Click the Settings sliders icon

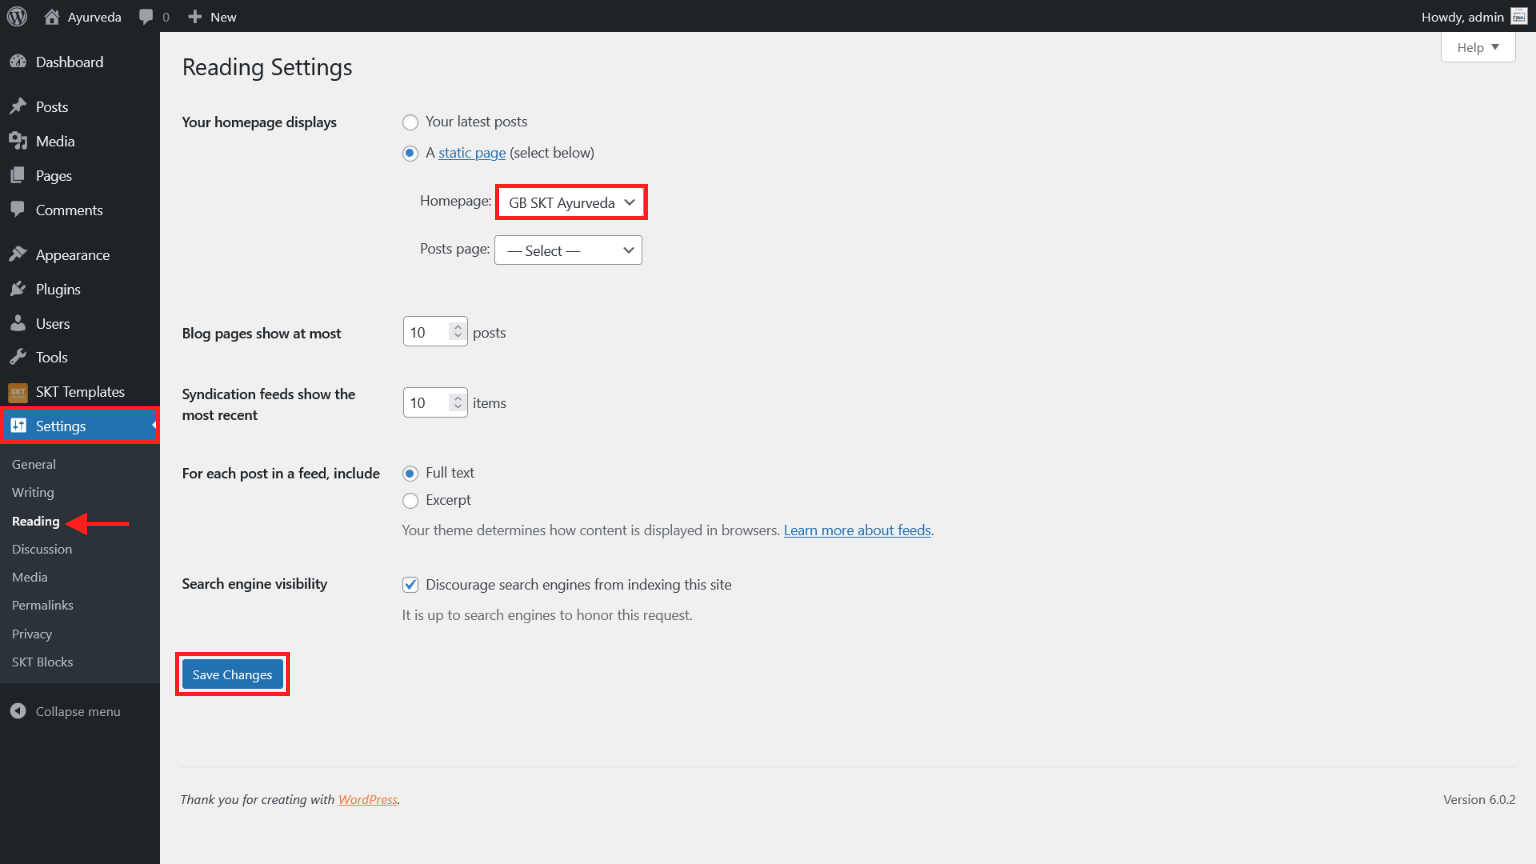pyautogui.click(x=18, y=425)
